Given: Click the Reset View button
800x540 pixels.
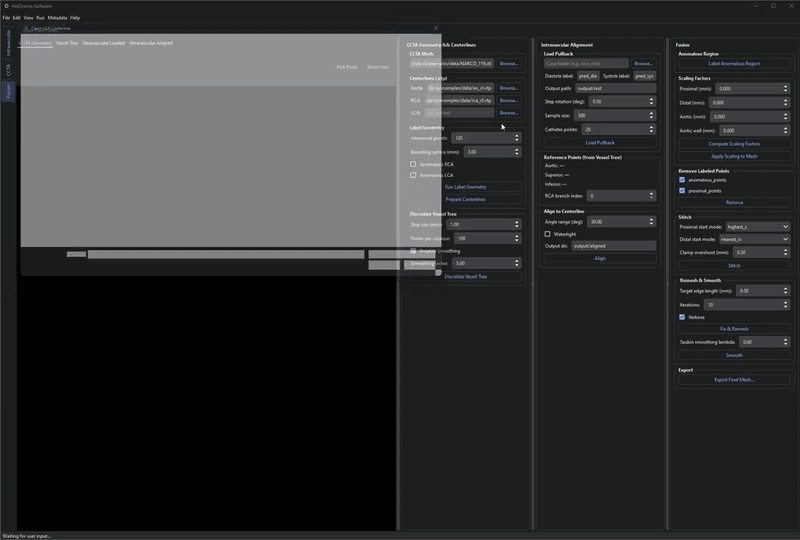Looking at the screenshot, I should click(378, 67).
